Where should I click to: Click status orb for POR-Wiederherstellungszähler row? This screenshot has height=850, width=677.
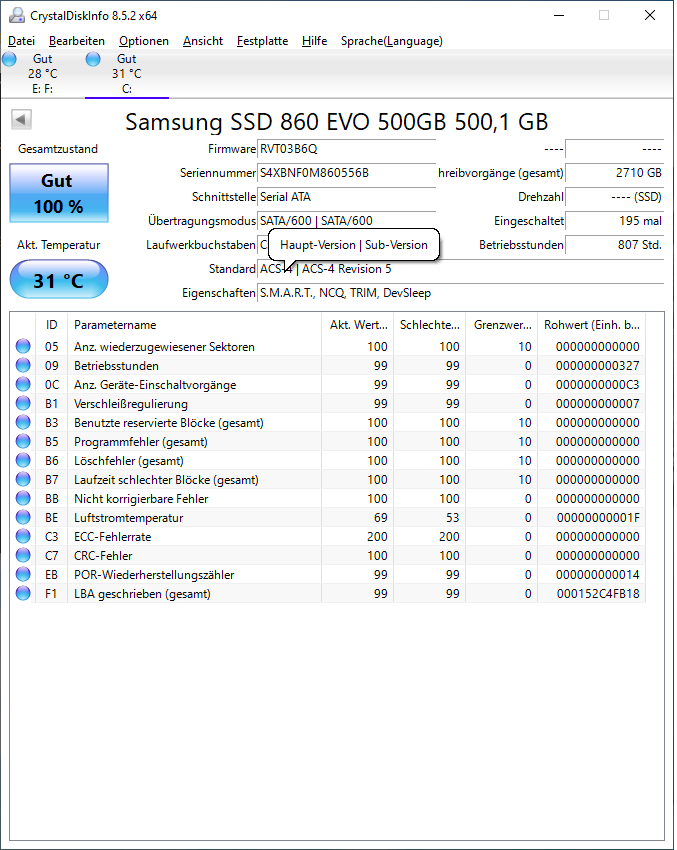click(23, 574)
